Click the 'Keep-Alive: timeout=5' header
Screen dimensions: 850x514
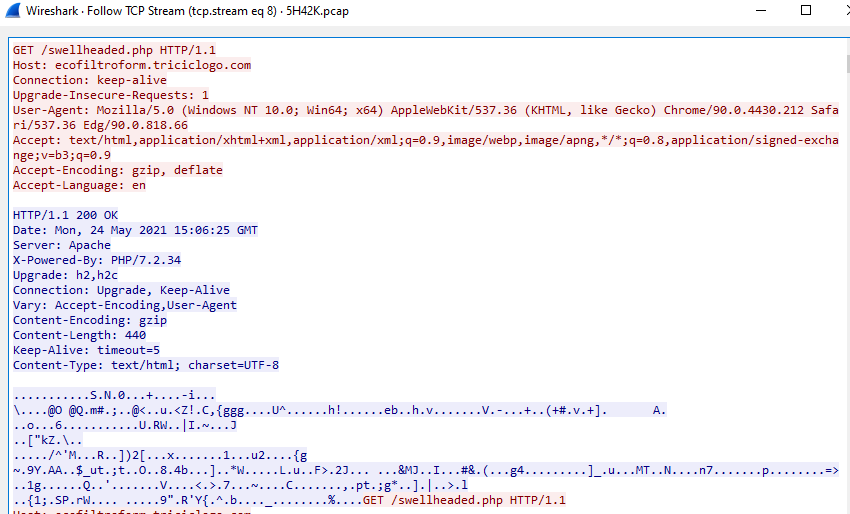point(86,350)
